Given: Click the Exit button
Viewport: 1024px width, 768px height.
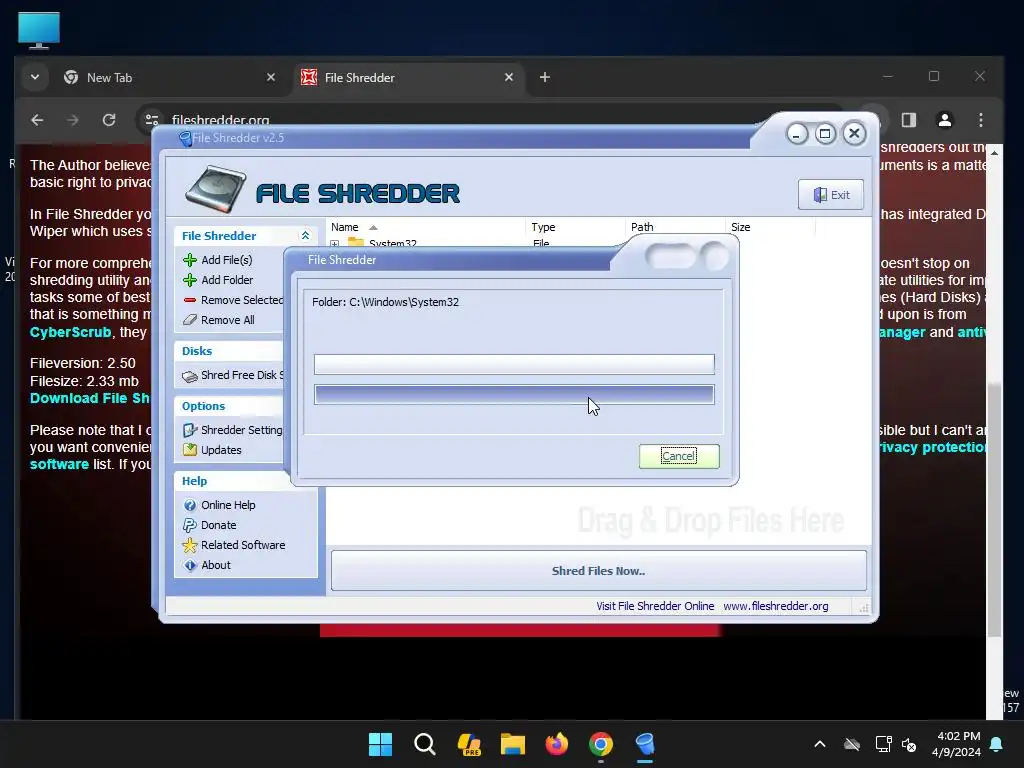Looking at the screenshot, I should point(831,195).
